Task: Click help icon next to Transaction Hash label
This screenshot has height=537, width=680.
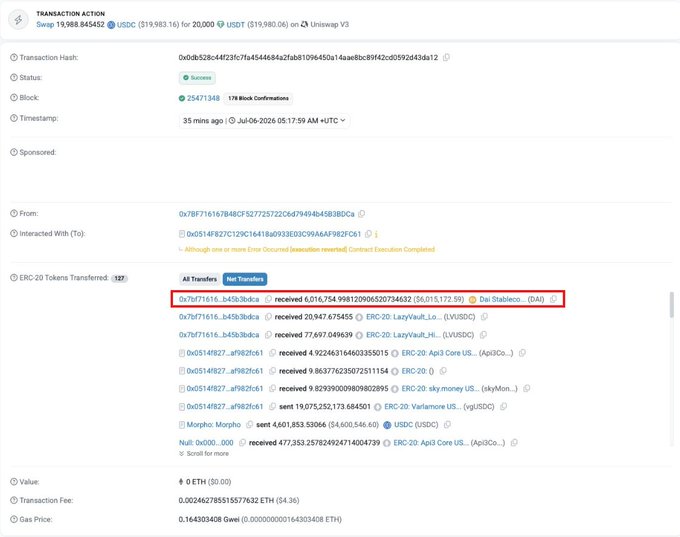Action: pyautogui.click(x=14, y=57)
